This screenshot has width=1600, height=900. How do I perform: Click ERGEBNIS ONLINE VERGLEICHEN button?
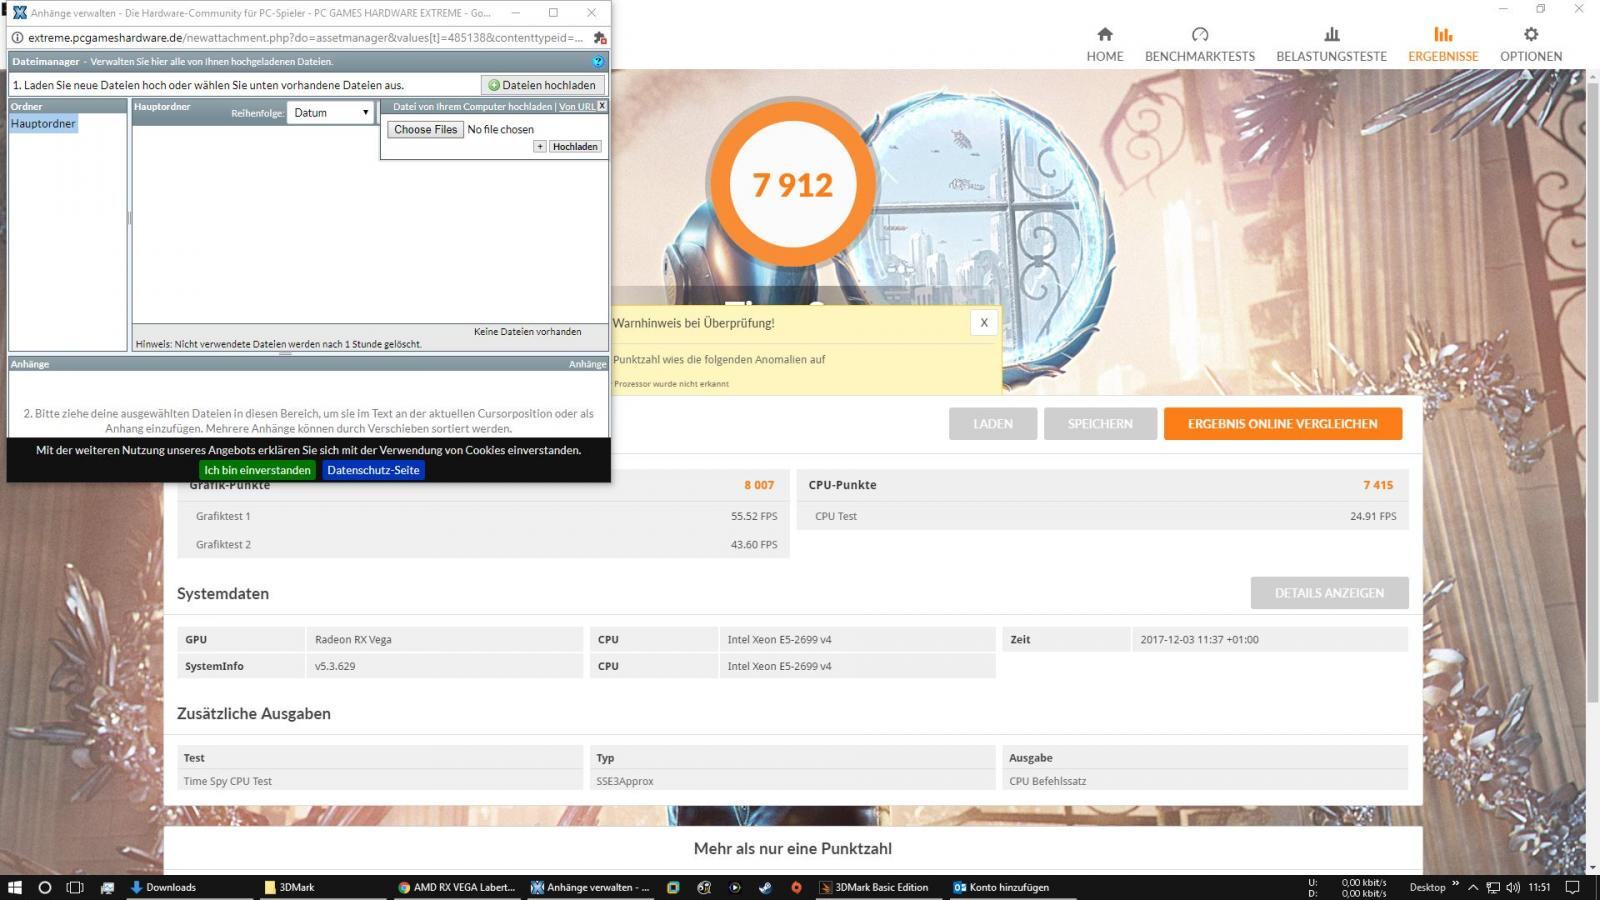[x=1282, y=424]
